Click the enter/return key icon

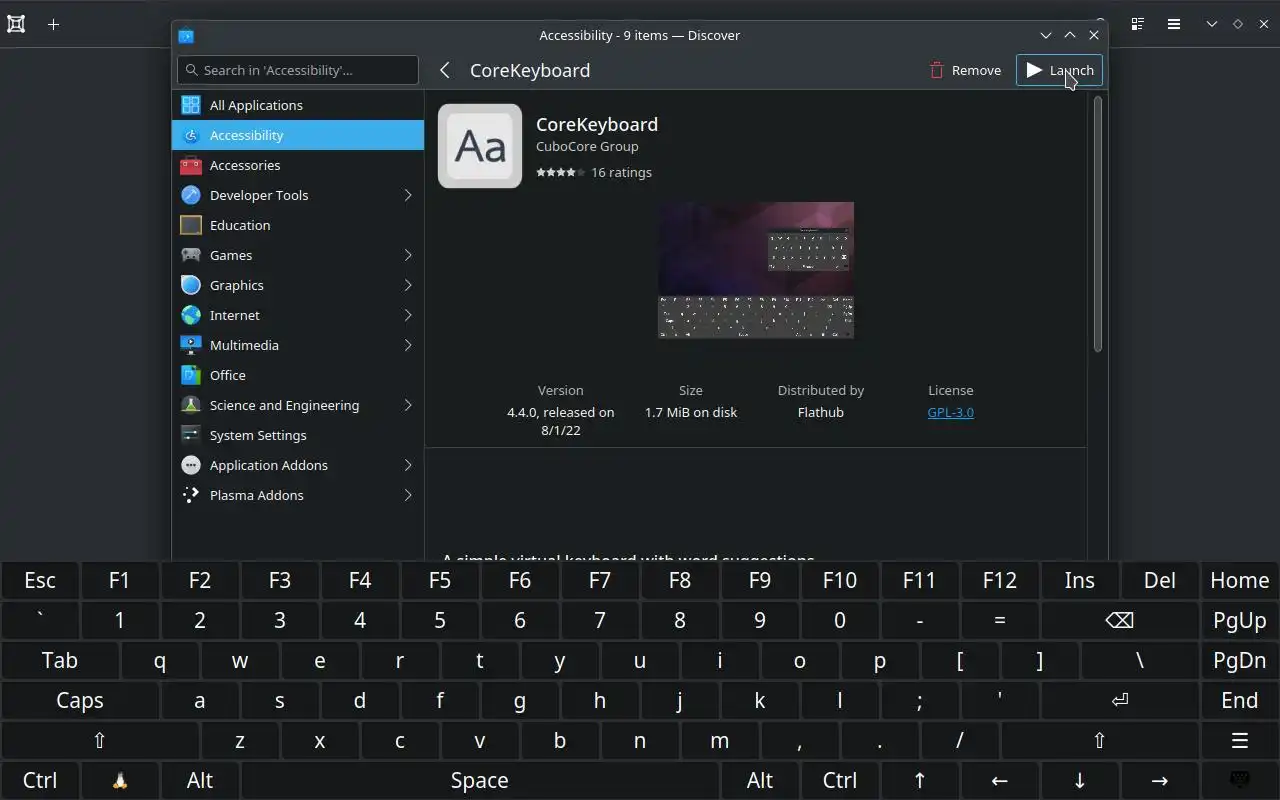click(1120, 700)
